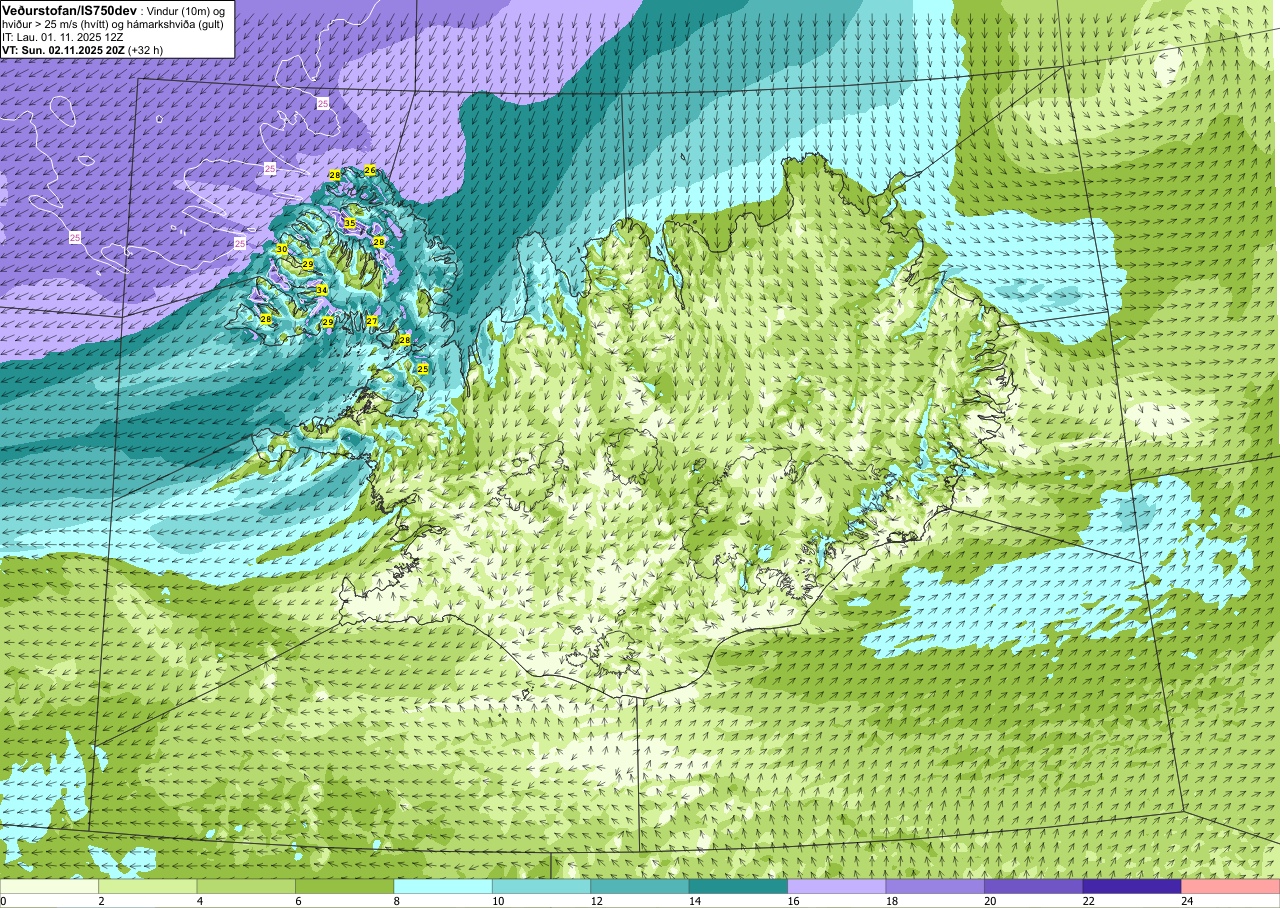Click the 4–6 m/s legend color block

pyautogui.click(x=246, y=886)
